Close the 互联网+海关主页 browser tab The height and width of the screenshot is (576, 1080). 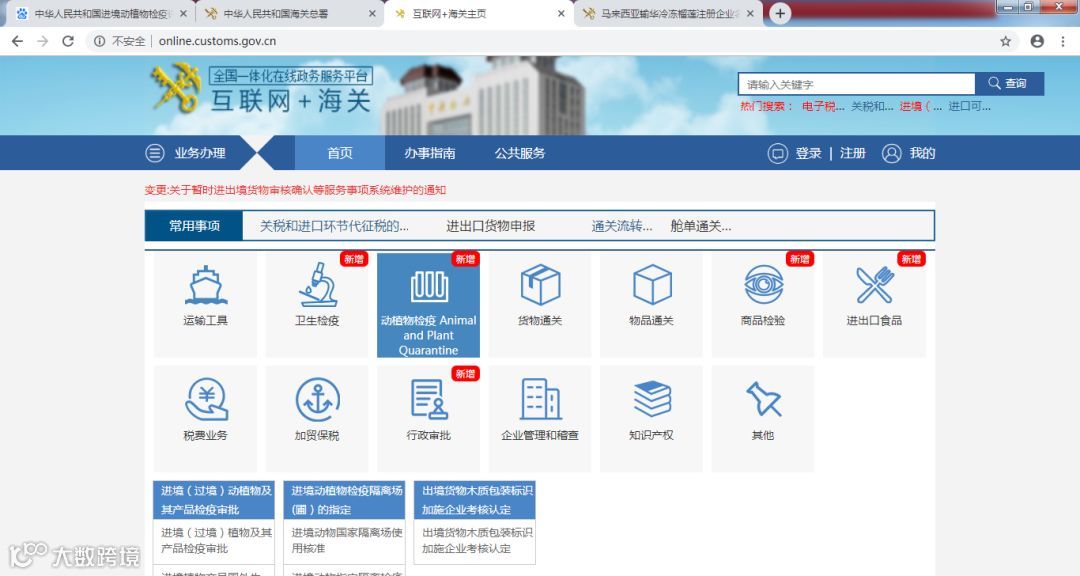pyautogui.click(x=561, y=14)
